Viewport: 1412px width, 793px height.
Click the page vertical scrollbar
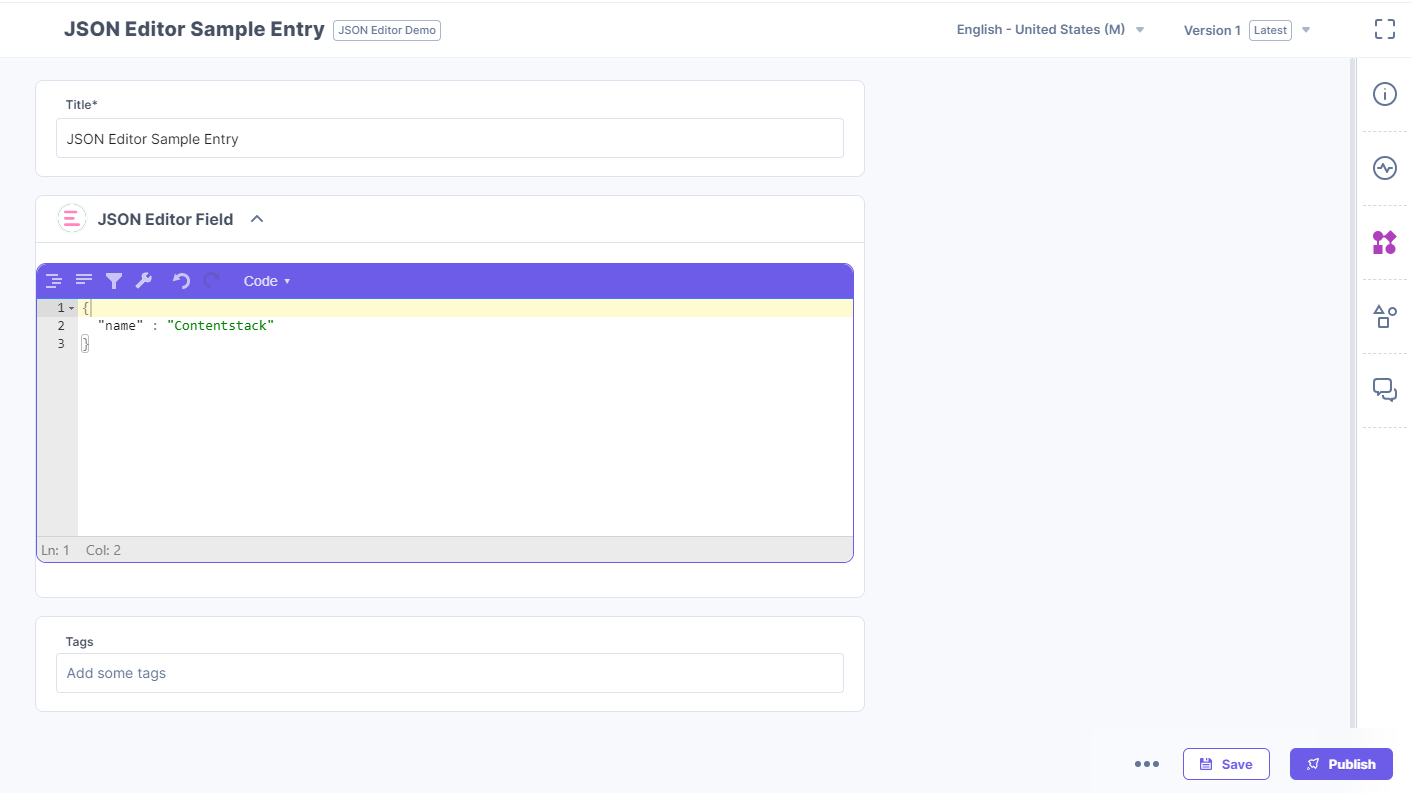click(x=1354, y=393)
